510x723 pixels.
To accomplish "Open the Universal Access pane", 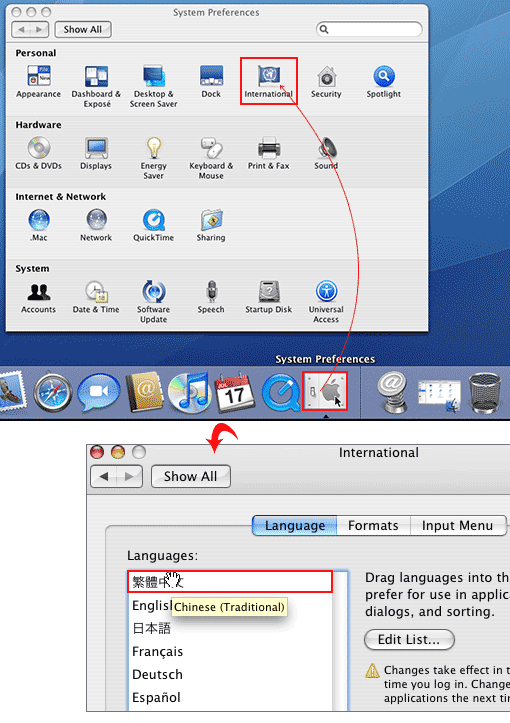I will pos(326,302).
